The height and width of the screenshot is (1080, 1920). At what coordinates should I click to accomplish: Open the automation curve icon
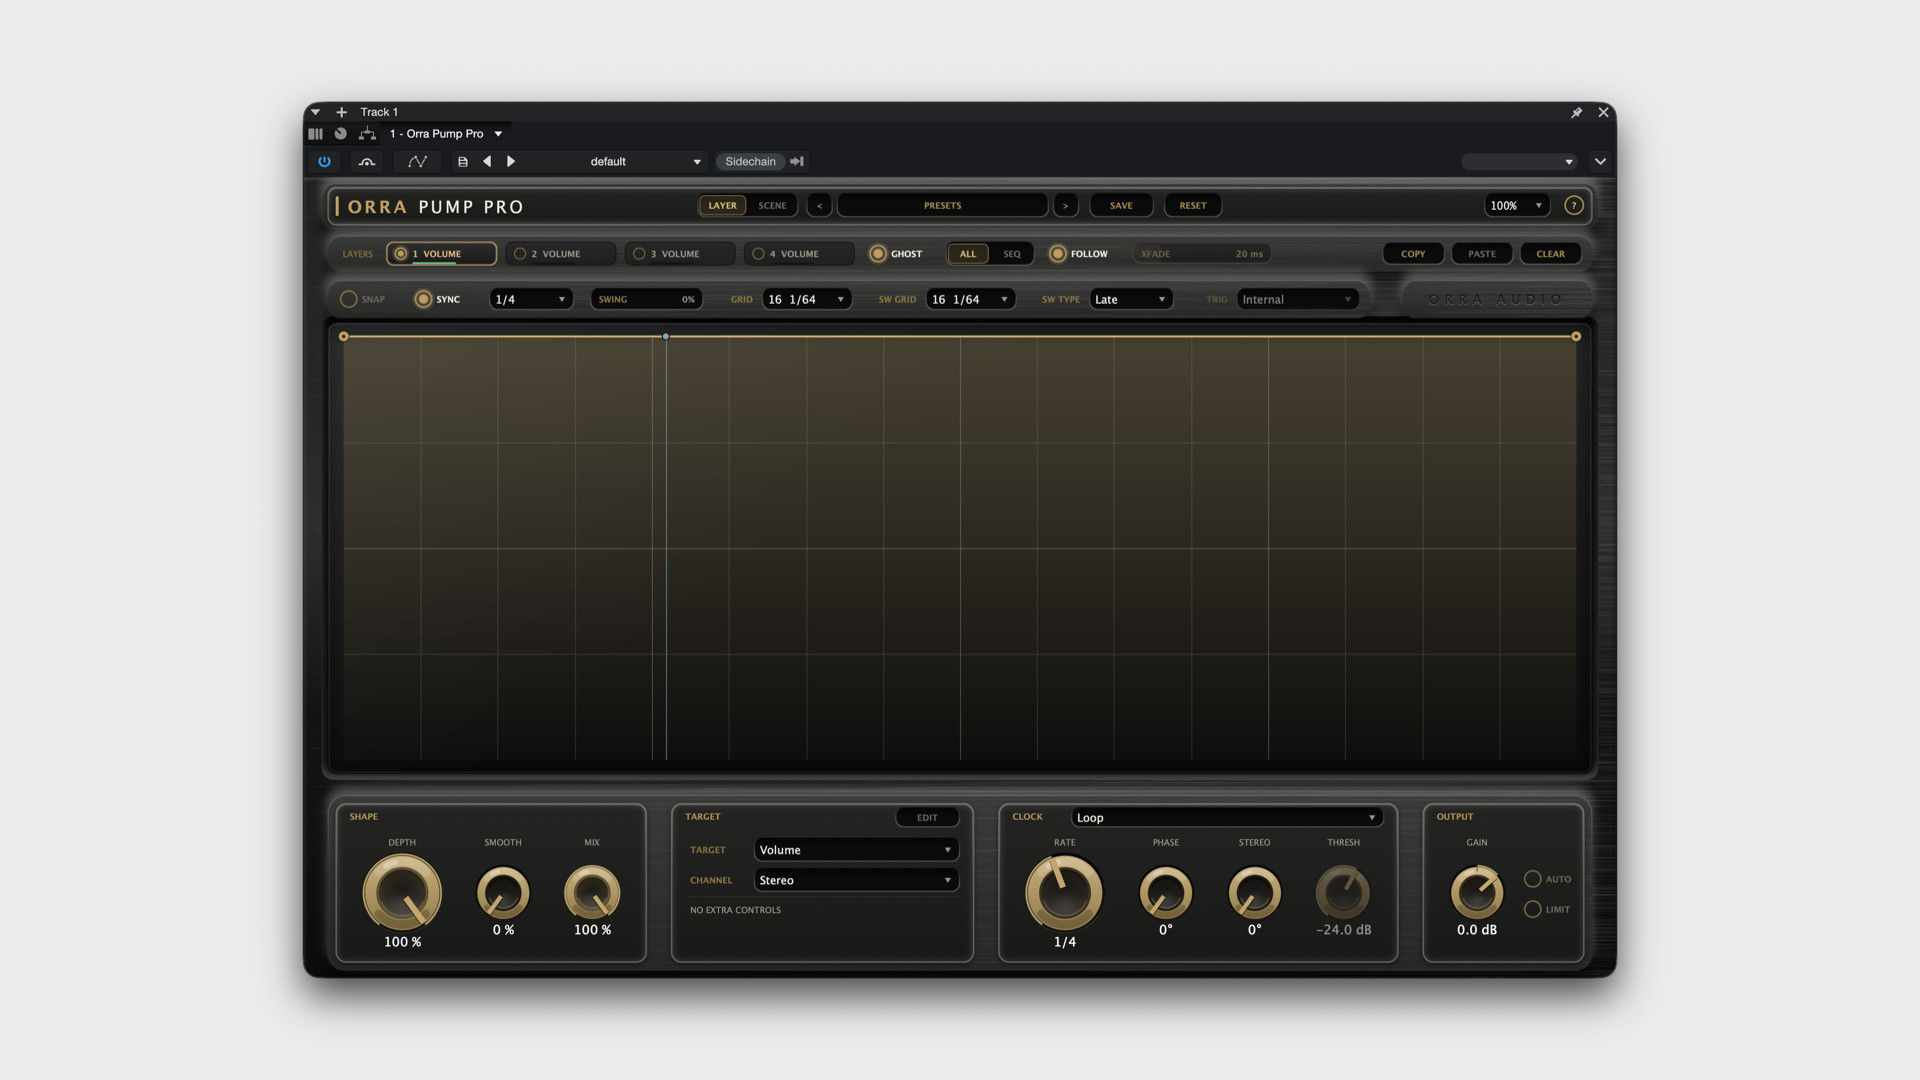pyautogui.click(x=417, y=161)
